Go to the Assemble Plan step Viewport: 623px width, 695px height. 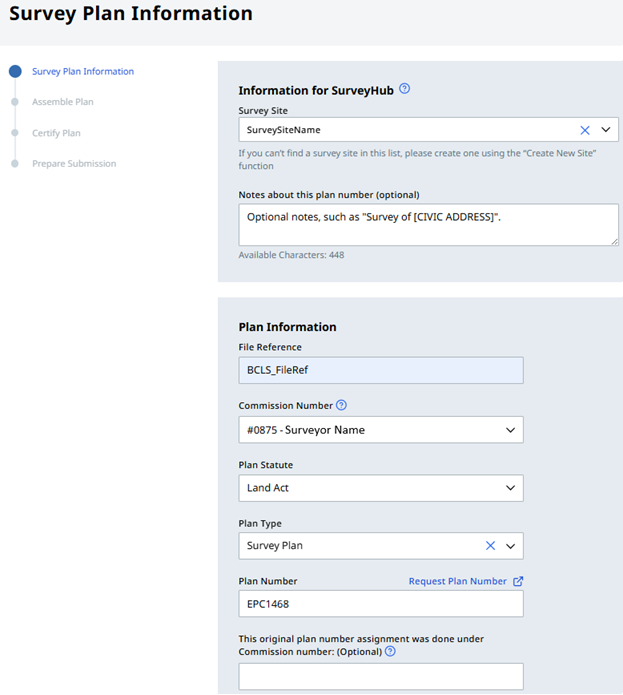pyautogui.click(x=62, y=102)
